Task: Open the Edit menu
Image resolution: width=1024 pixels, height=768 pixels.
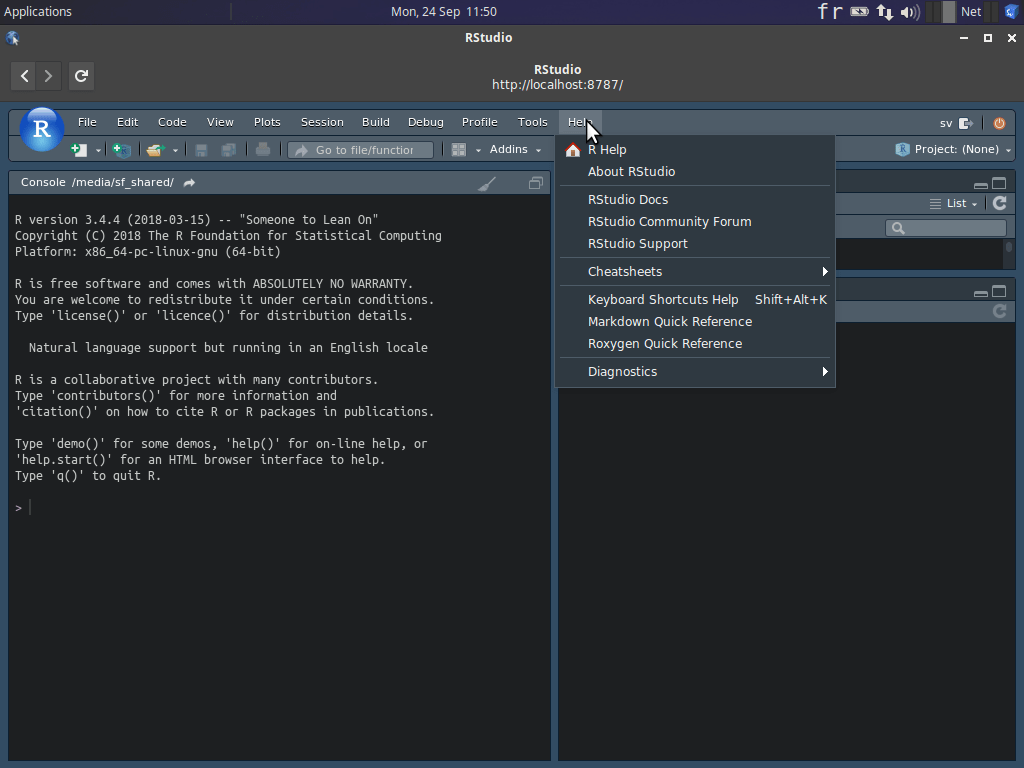Action: tap(127, 122)
